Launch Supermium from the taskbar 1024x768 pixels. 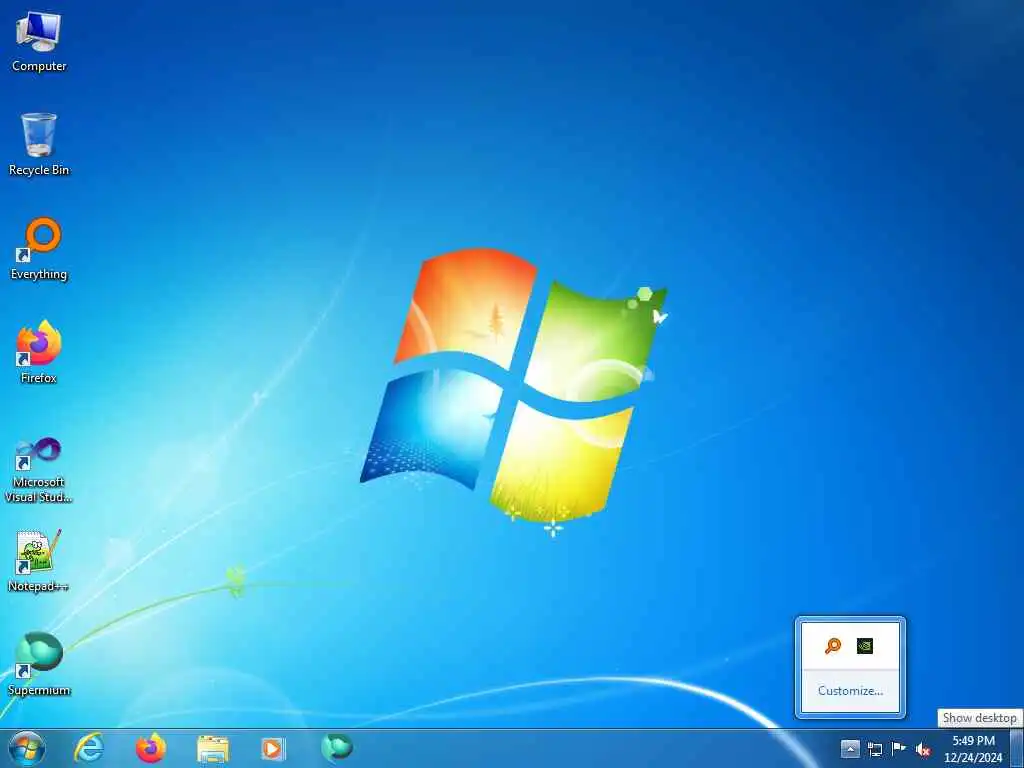[x=337, y=746]
